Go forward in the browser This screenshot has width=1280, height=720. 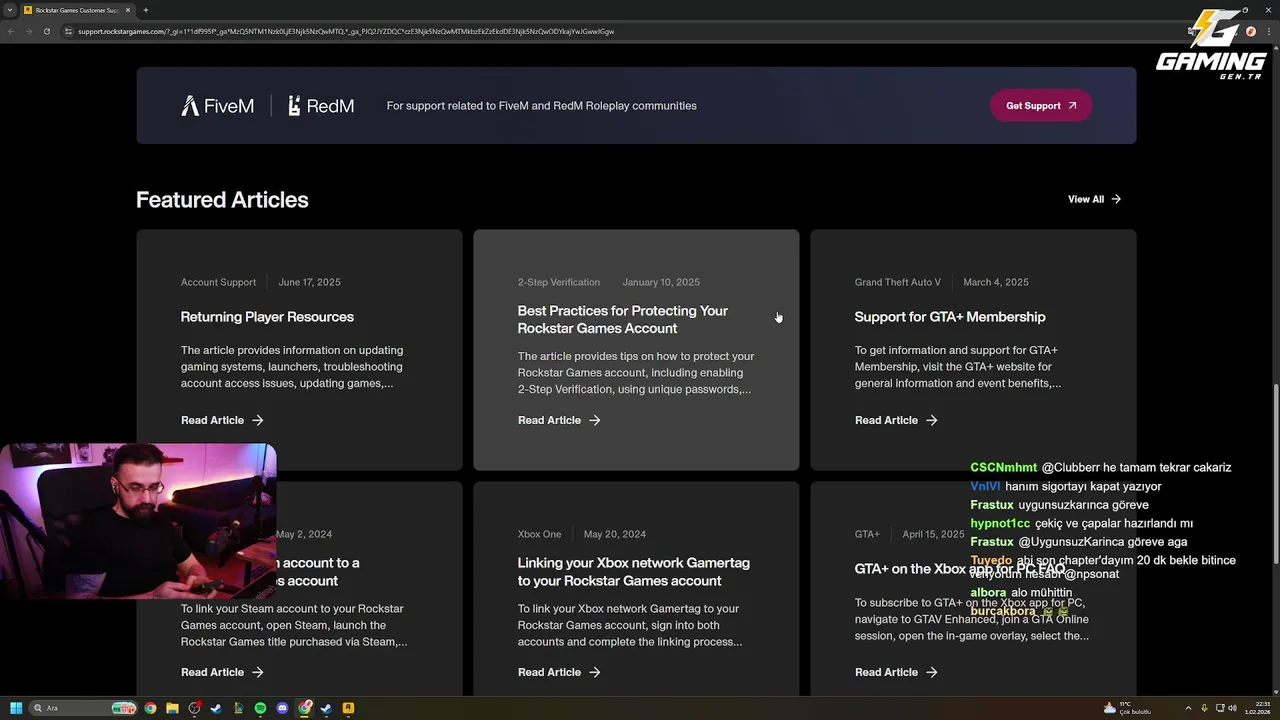(x=28, y=31)
